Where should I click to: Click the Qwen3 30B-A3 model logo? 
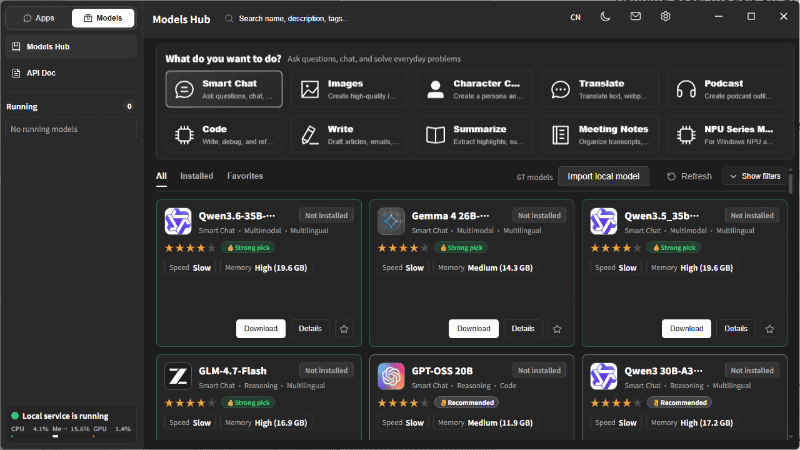point(604,376)
